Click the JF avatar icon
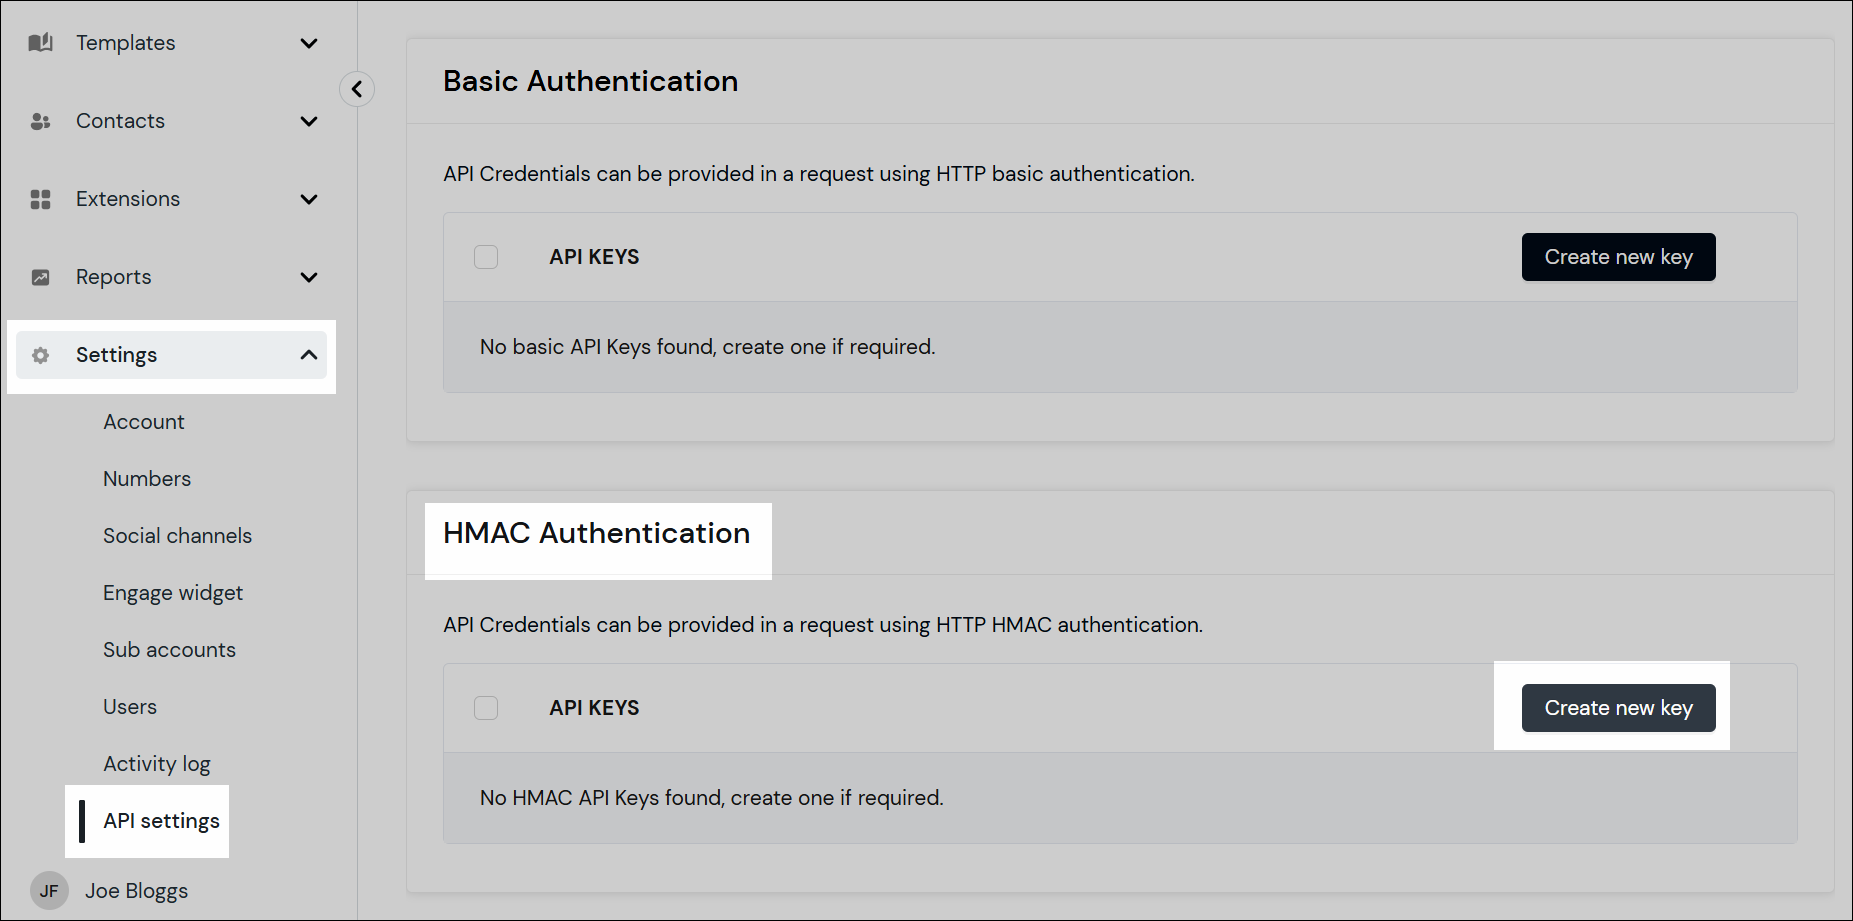 [x=48, y=890]
